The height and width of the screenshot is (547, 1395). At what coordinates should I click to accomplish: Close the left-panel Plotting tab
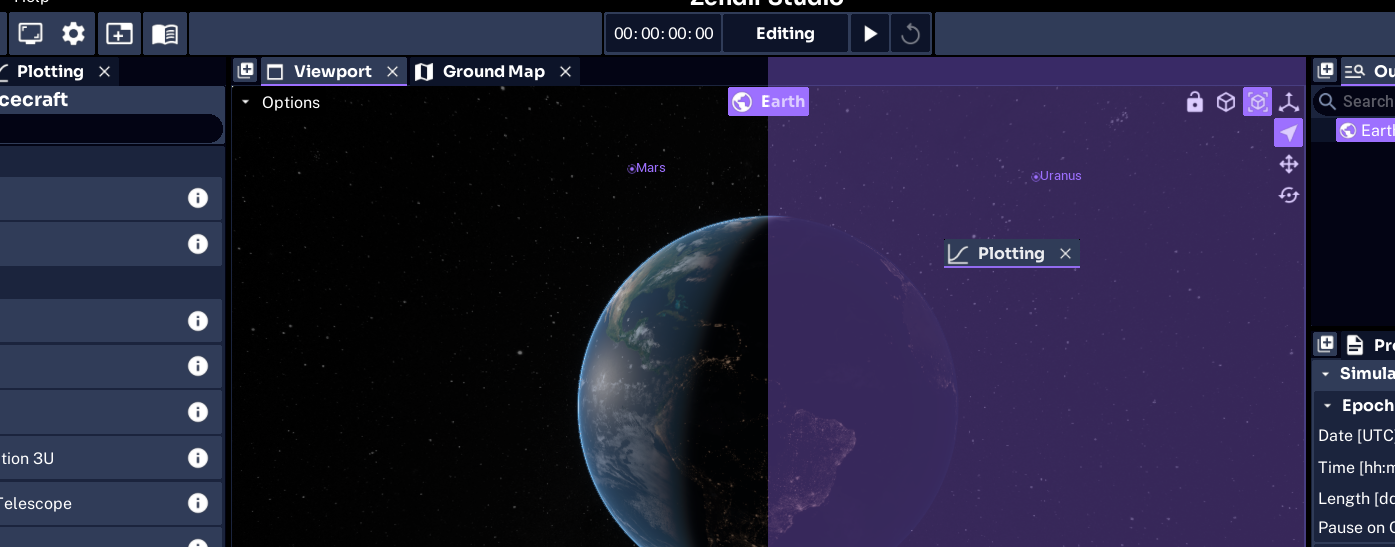pyautogui.click(x=104, y=72)
